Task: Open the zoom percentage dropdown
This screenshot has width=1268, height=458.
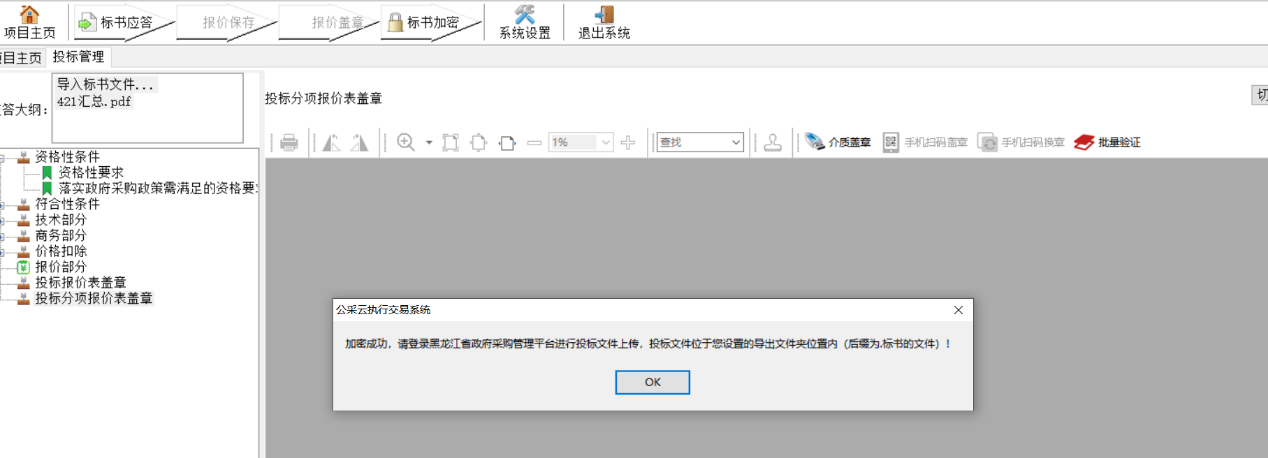Action: tap(605, 143)
